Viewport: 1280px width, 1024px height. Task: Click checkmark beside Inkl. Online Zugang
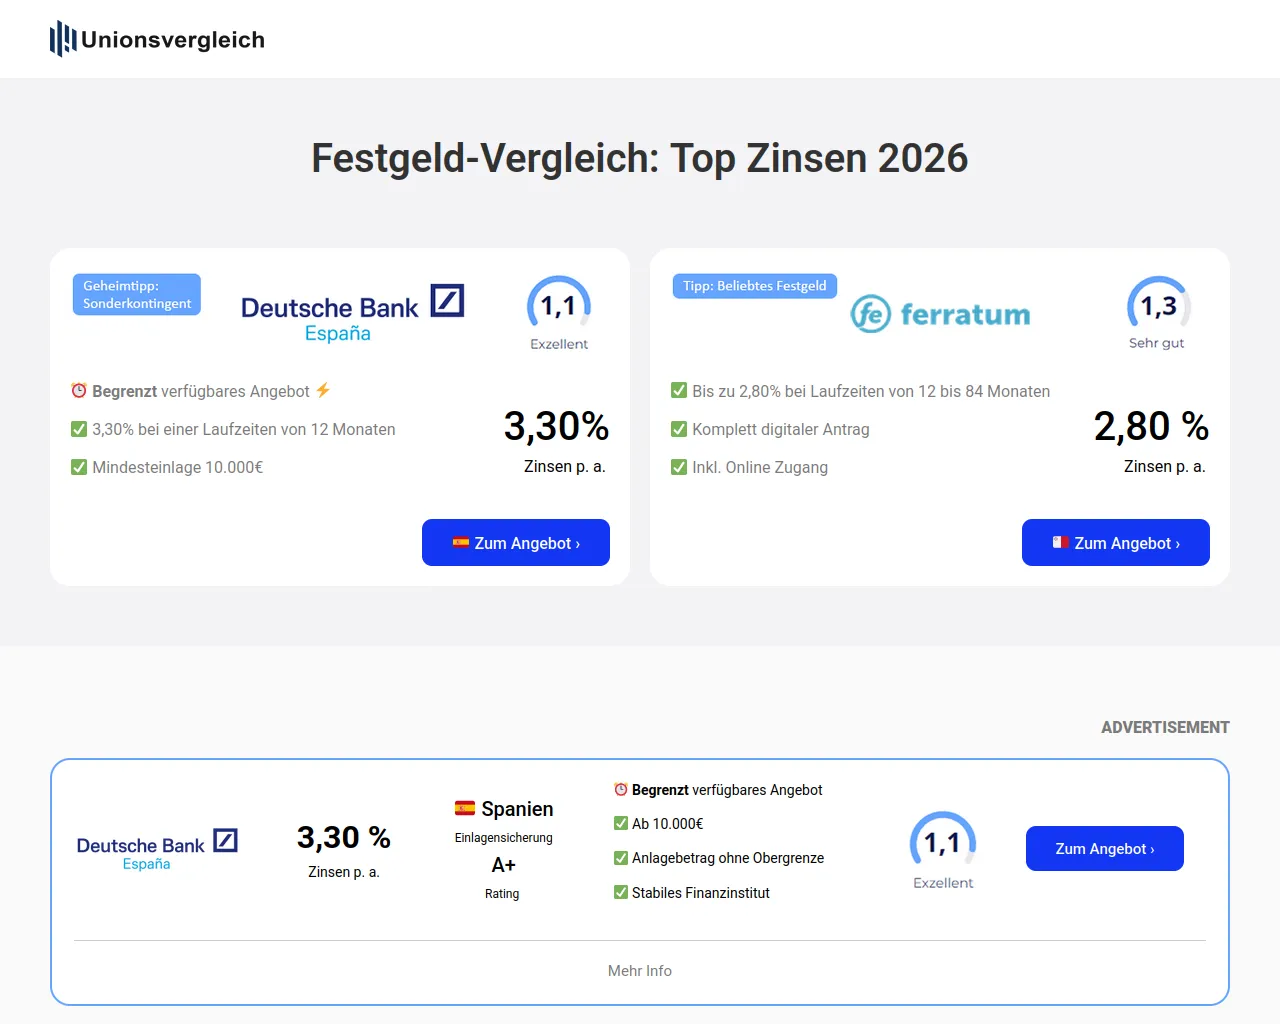pyautogui.click(x=679, y=467)
